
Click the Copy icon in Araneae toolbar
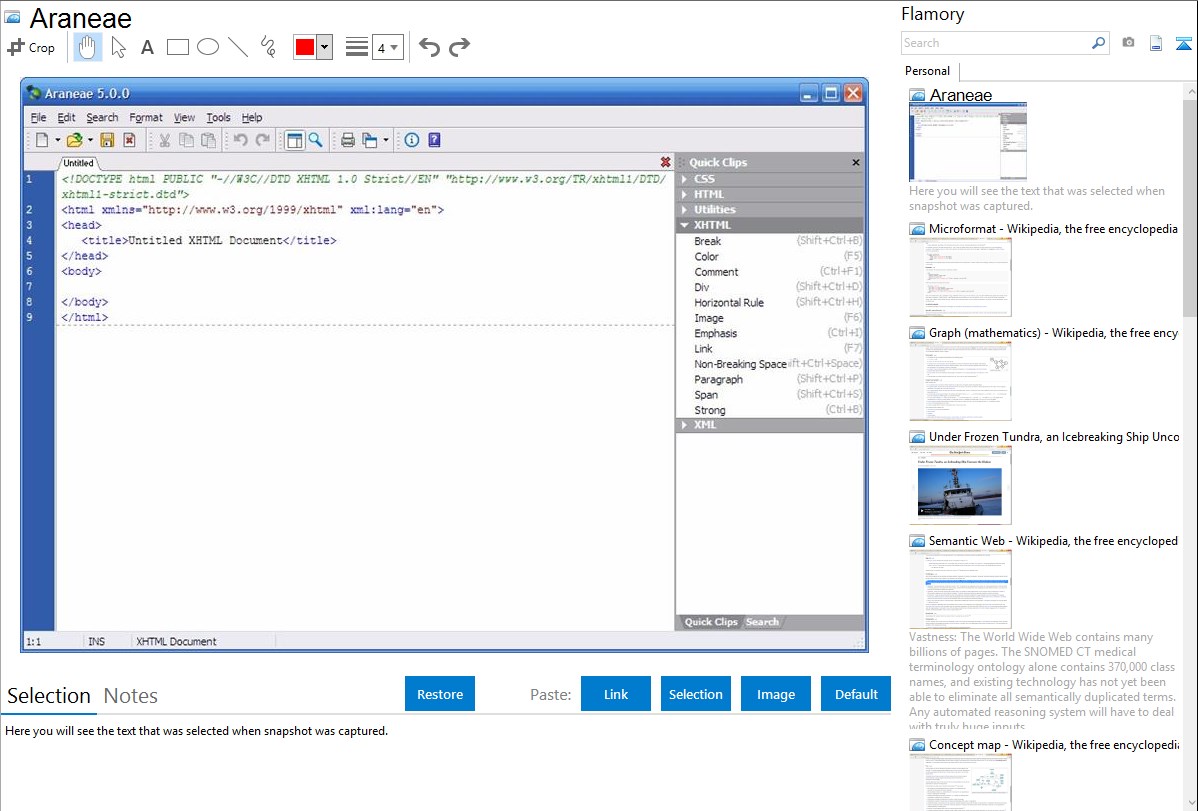pos(186,140)
